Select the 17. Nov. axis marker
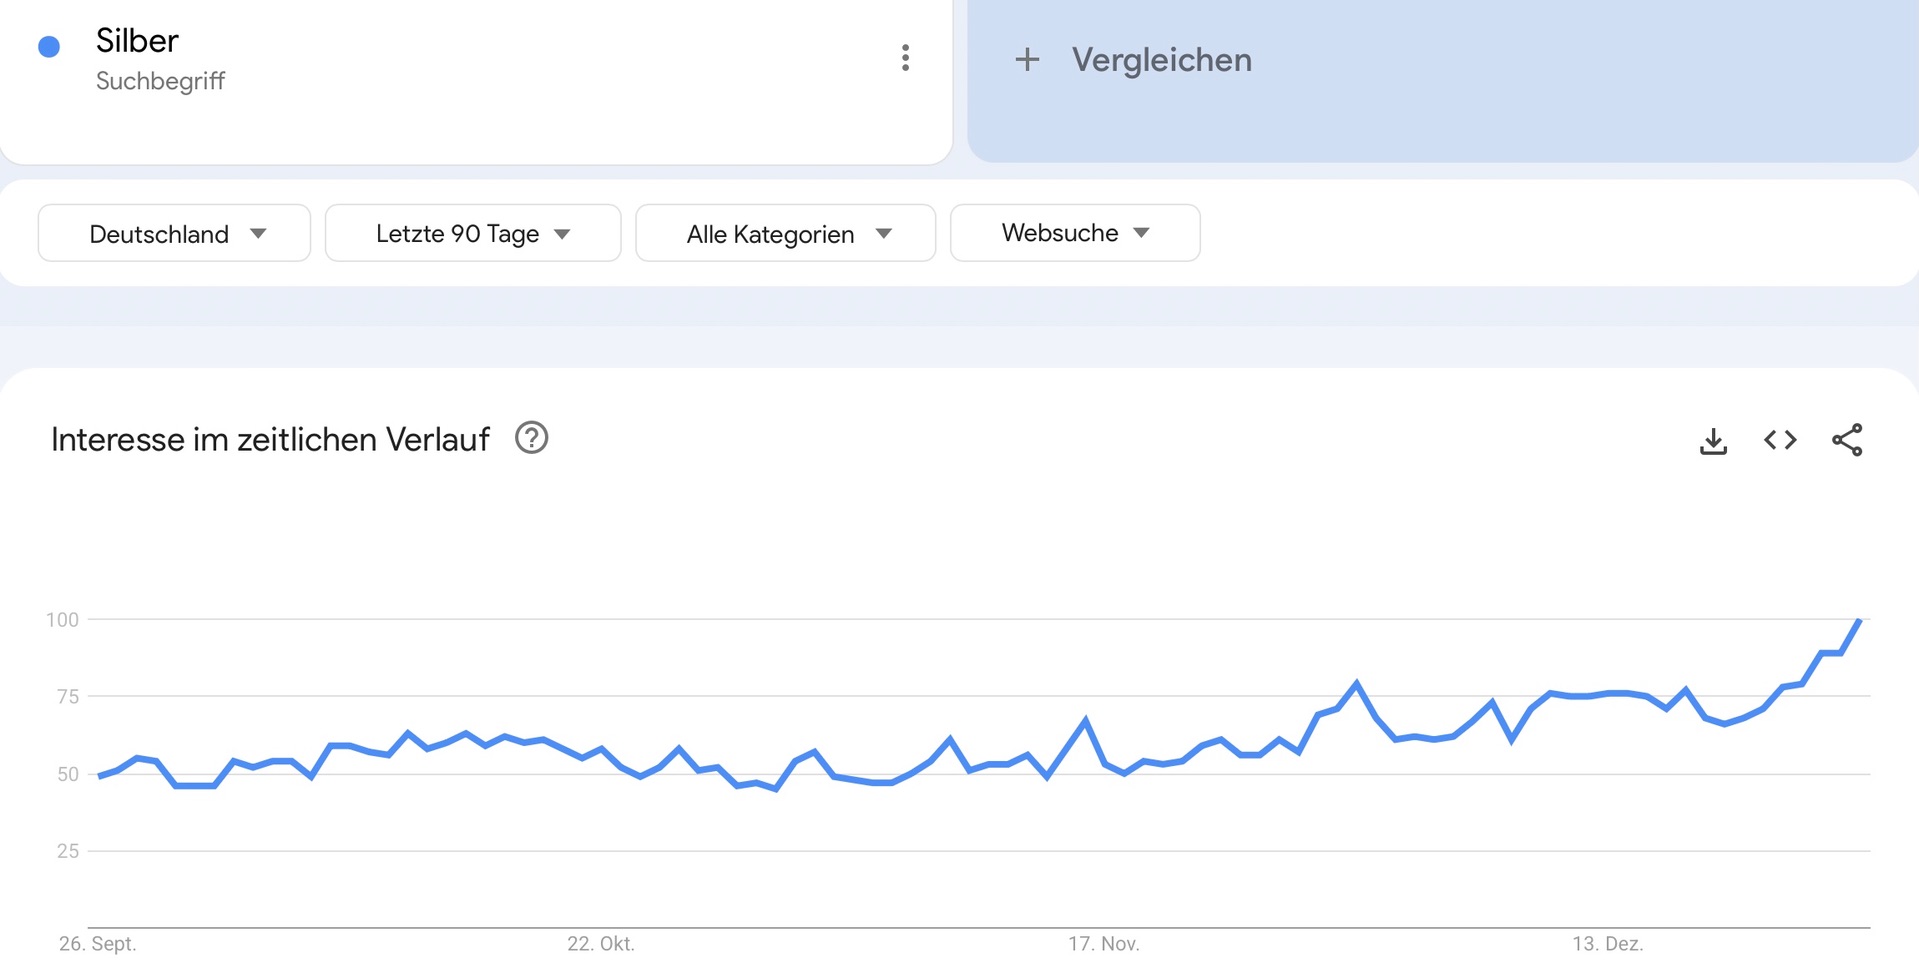This screenshot has height=968, width=1919. click(x=1104, y=943)
